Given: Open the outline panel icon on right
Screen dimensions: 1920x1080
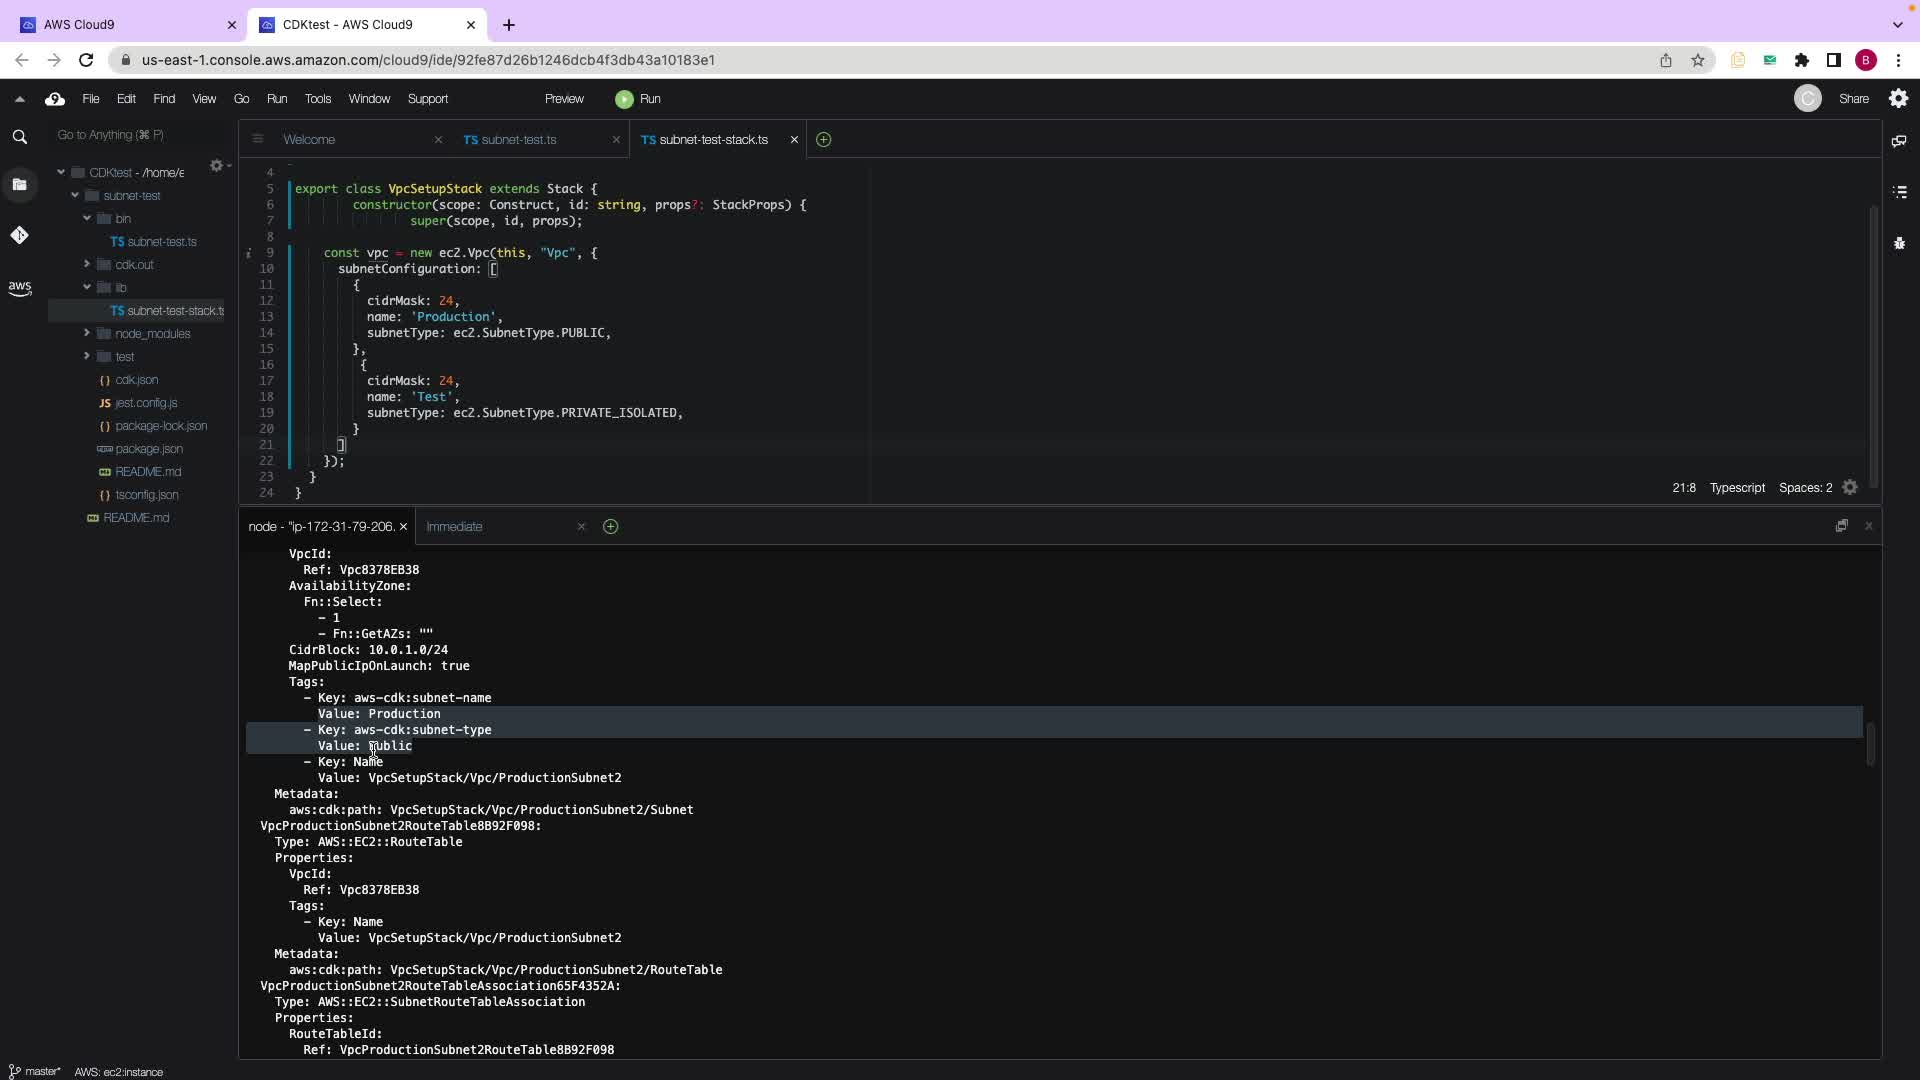Looking at the screenshot, I should pos(1899,191).
